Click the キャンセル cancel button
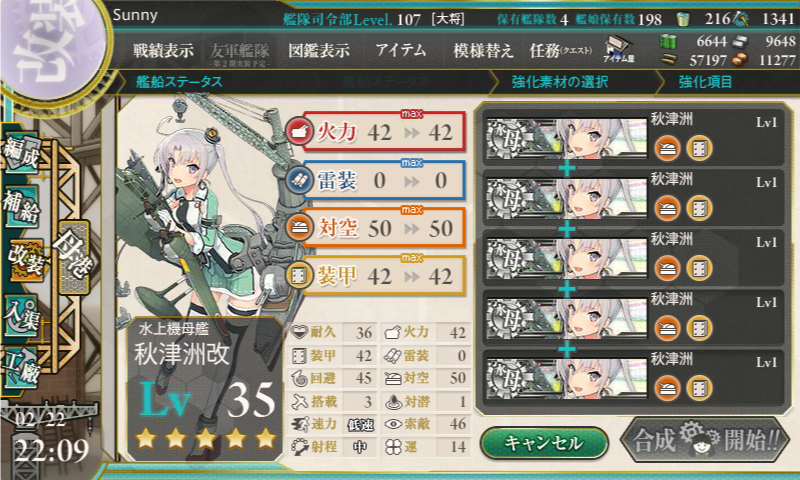The width and height of the screenshot is (800, 480). coord(544,443)
